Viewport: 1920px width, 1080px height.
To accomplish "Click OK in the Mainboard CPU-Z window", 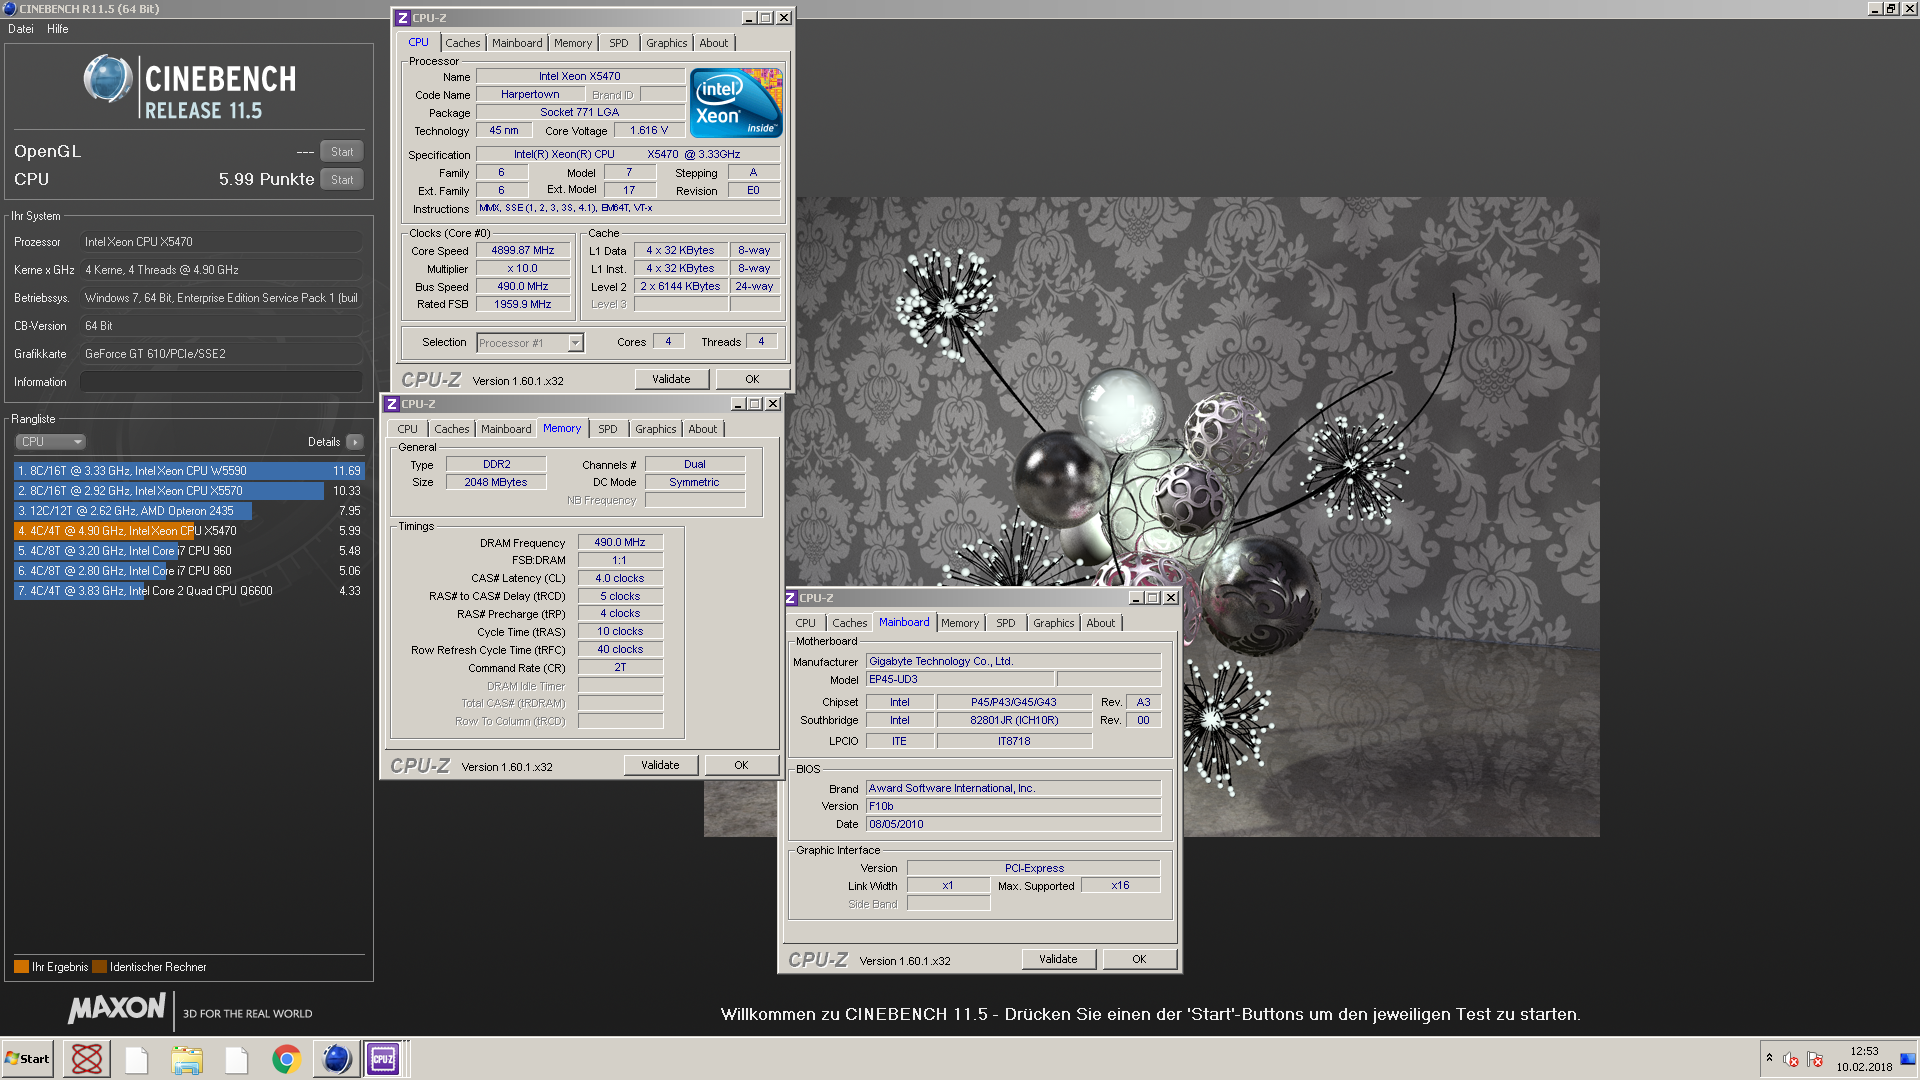I will click(x=1139, y=959).
